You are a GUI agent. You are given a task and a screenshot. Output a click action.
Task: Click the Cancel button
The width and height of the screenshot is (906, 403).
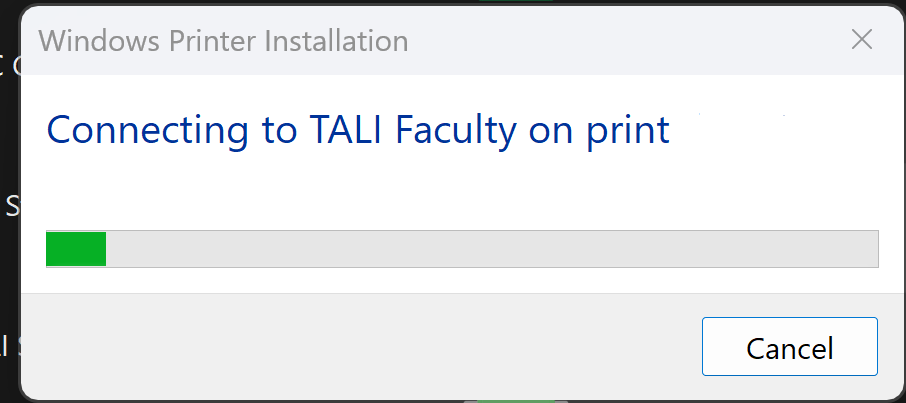[x=789, y=347]
